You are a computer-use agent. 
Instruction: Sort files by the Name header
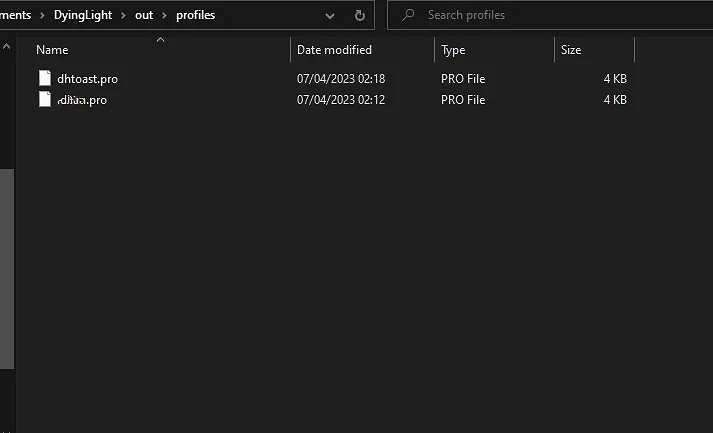tap(52, 50)
